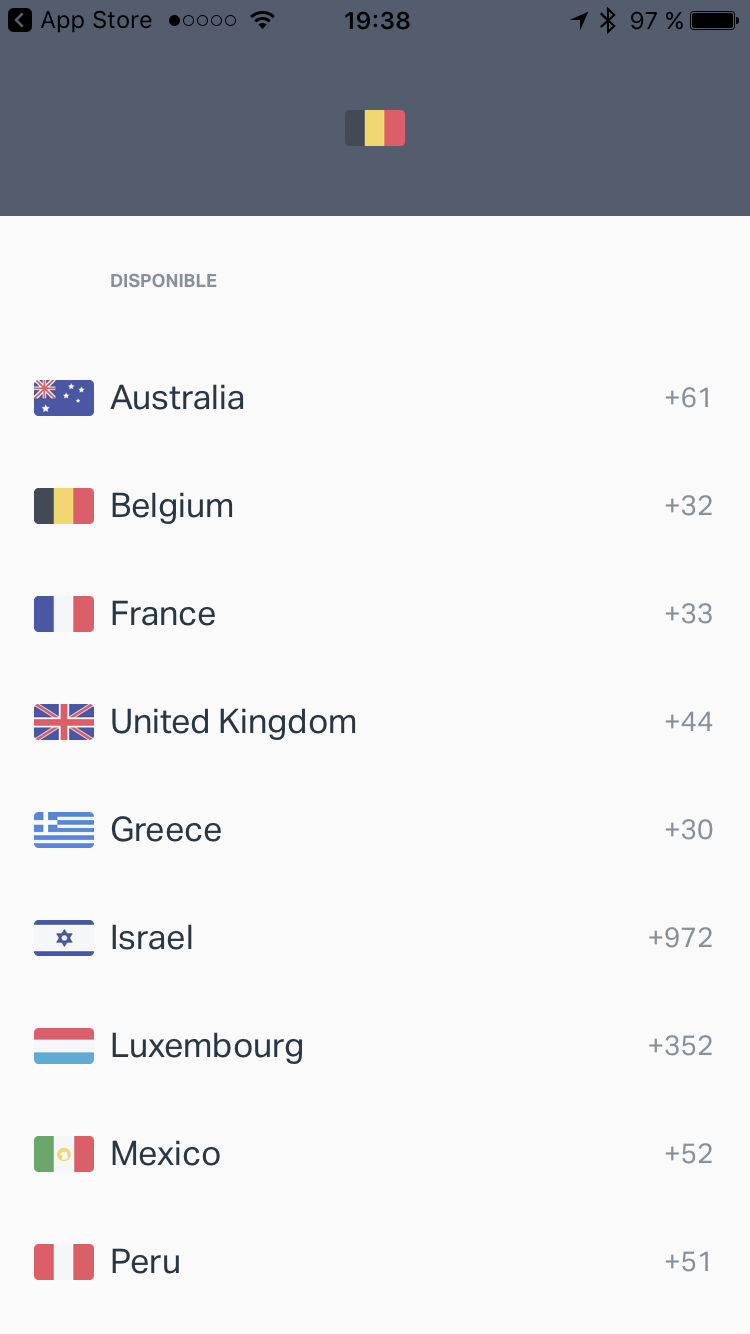Go back to the App Store
Screen dimensions: 750x1334
pyautogui.click(x=80, y=20)
